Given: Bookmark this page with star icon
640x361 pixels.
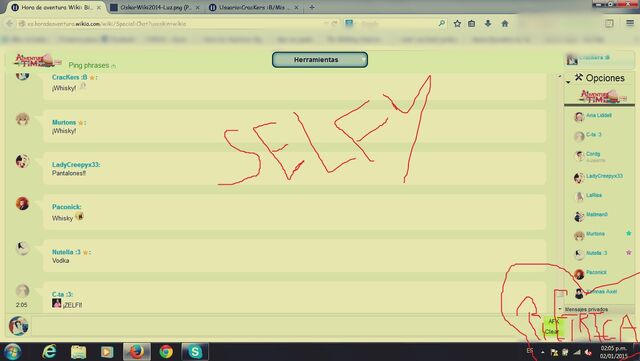Looking at the screenshot, I should click(x=457, y=24).
